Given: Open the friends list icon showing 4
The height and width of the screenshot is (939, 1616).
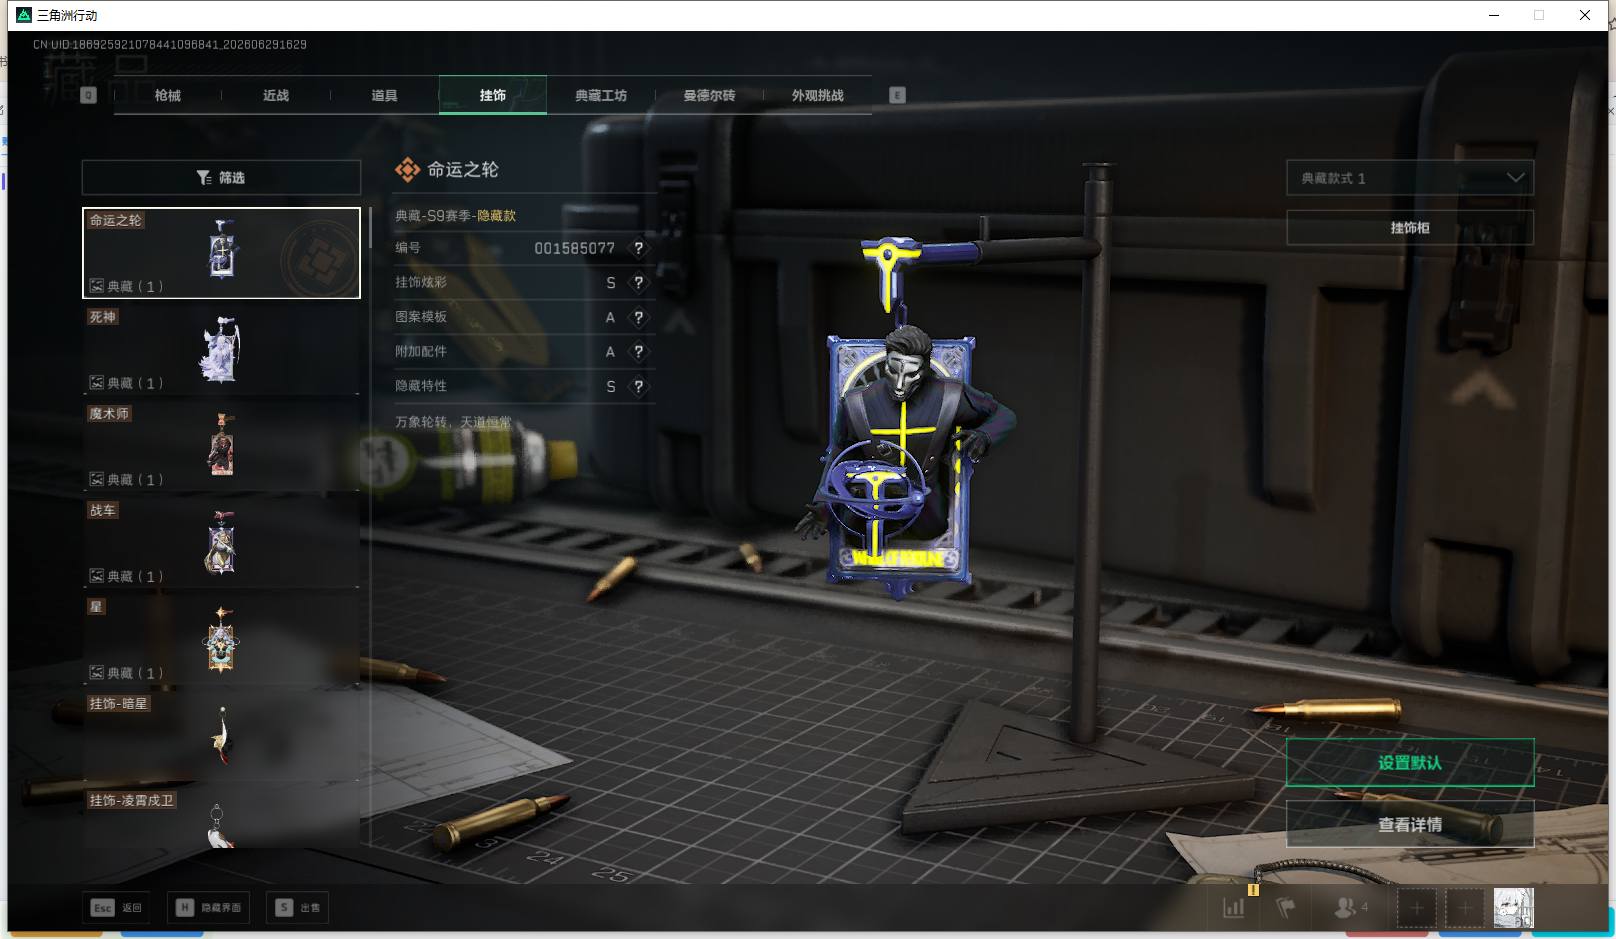Looking at the screenshot, I should click(1350, 908).
